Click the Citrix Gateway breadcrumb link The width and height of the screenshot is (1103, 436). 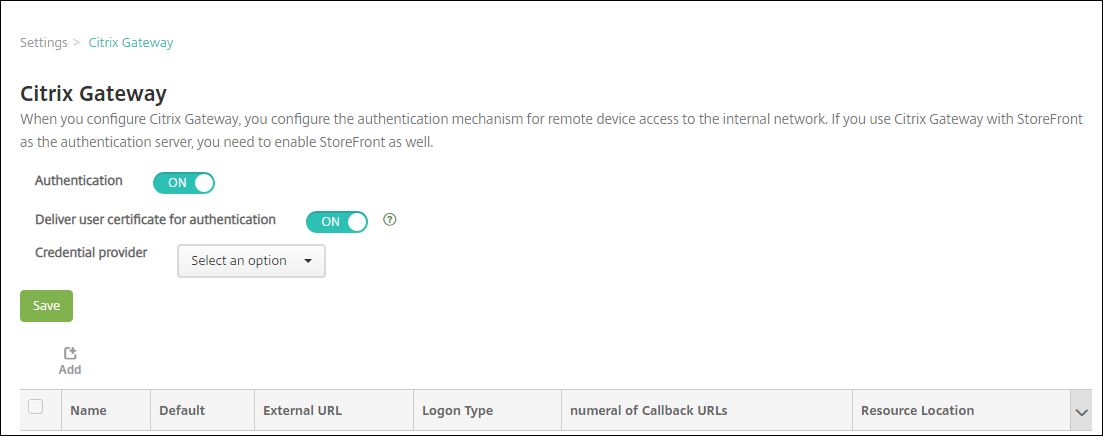pyautogui.click(x=131, y=43)
